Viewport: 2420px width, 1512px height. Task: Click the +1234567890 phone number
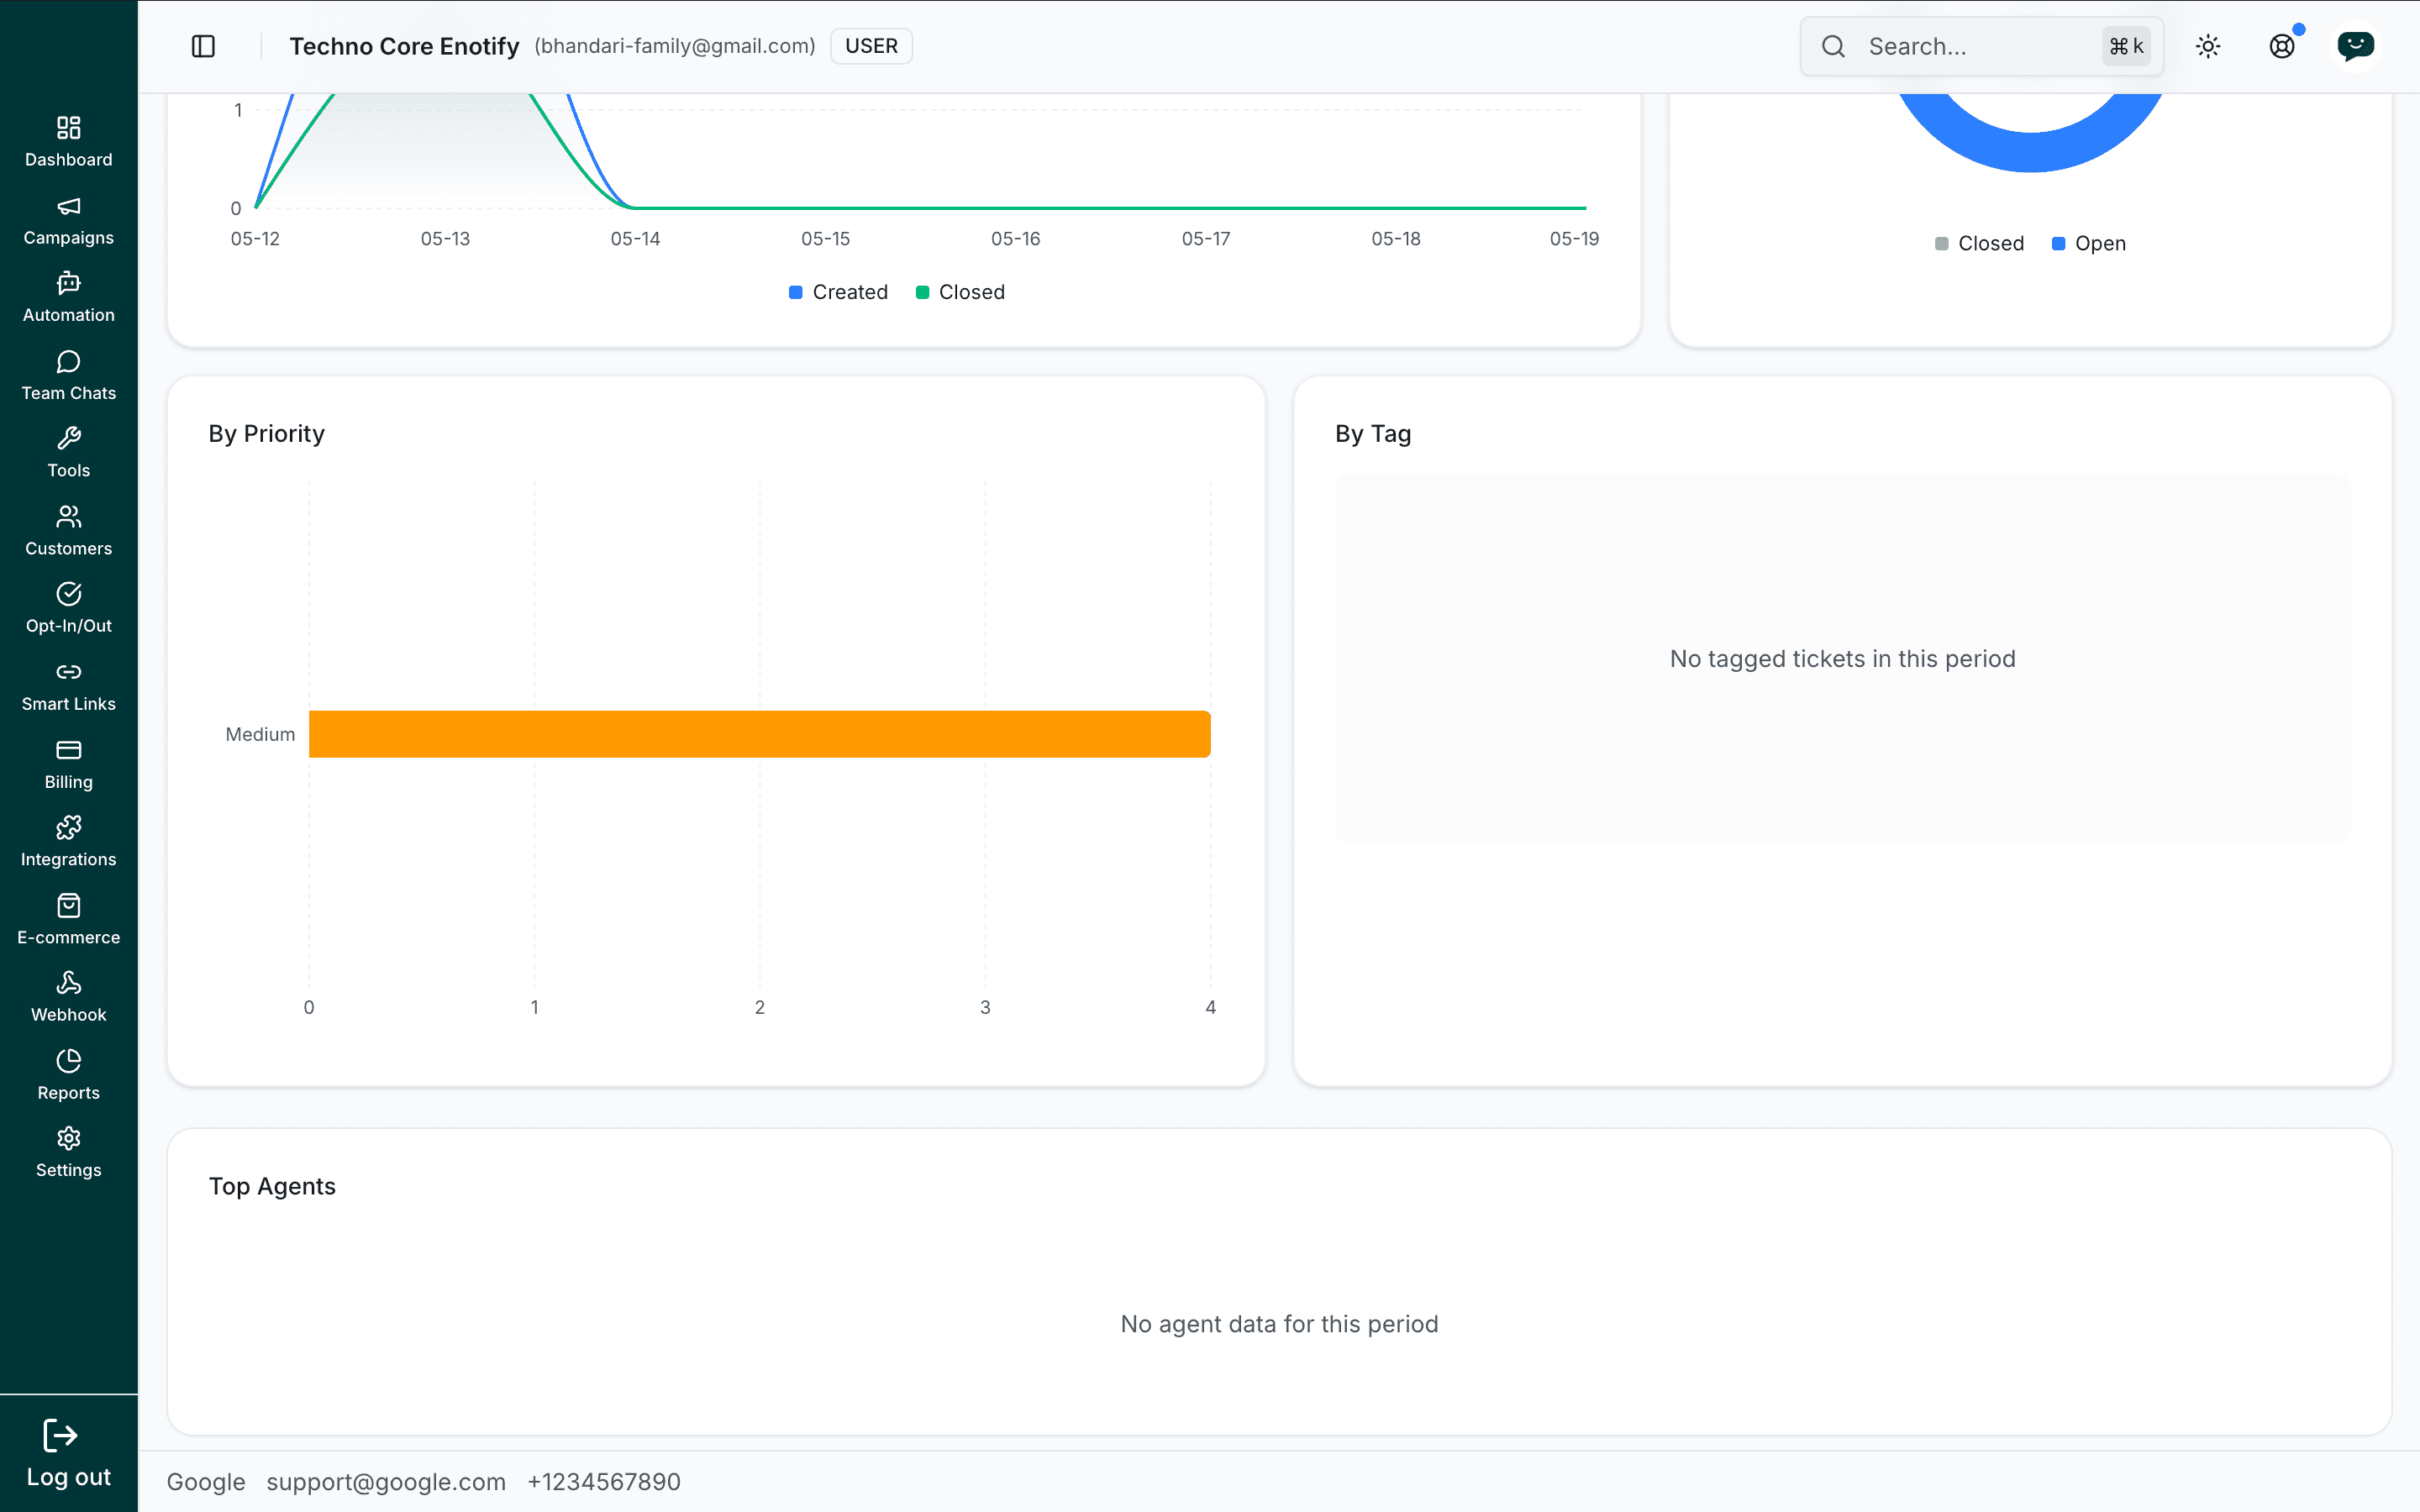coord(604,1481)
